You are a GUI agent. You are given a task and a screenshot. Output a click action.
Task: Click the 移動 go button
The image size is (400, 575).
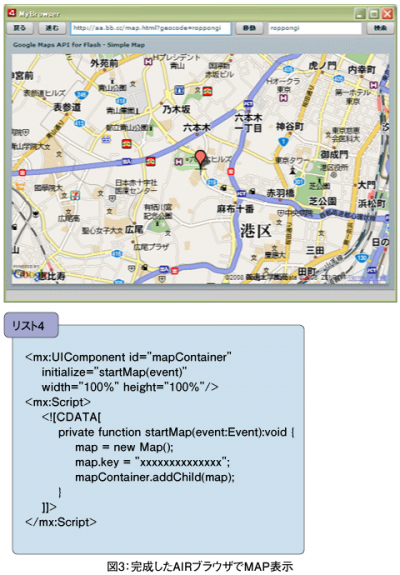tap(249, 28)
